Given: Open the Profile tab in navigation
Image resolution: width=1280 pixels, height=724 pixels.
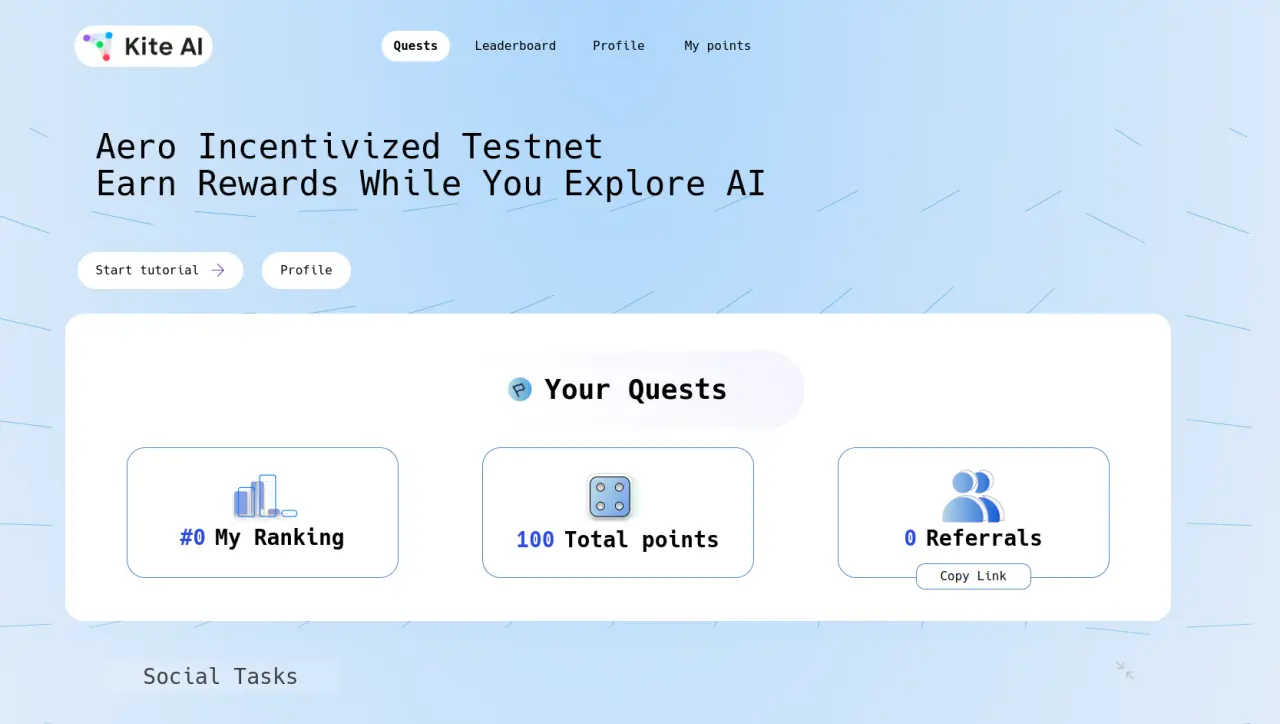Looking at the screenshot, I should [x=618, y=46].
